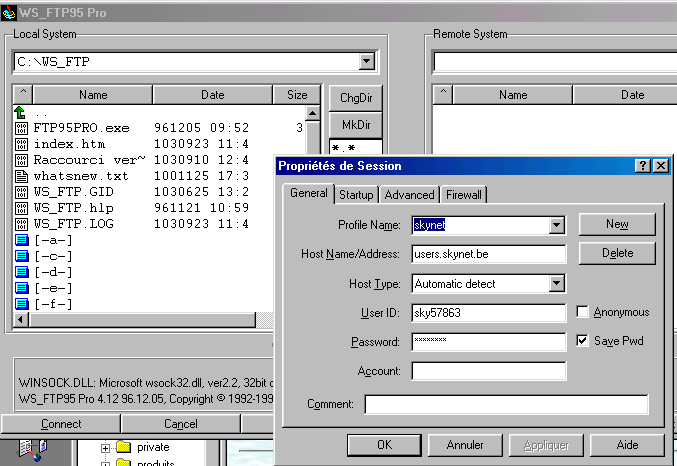The width and height of the screenshot is (677, 466).
Task: Sort local files by the Size column
Action: (297, 95)
